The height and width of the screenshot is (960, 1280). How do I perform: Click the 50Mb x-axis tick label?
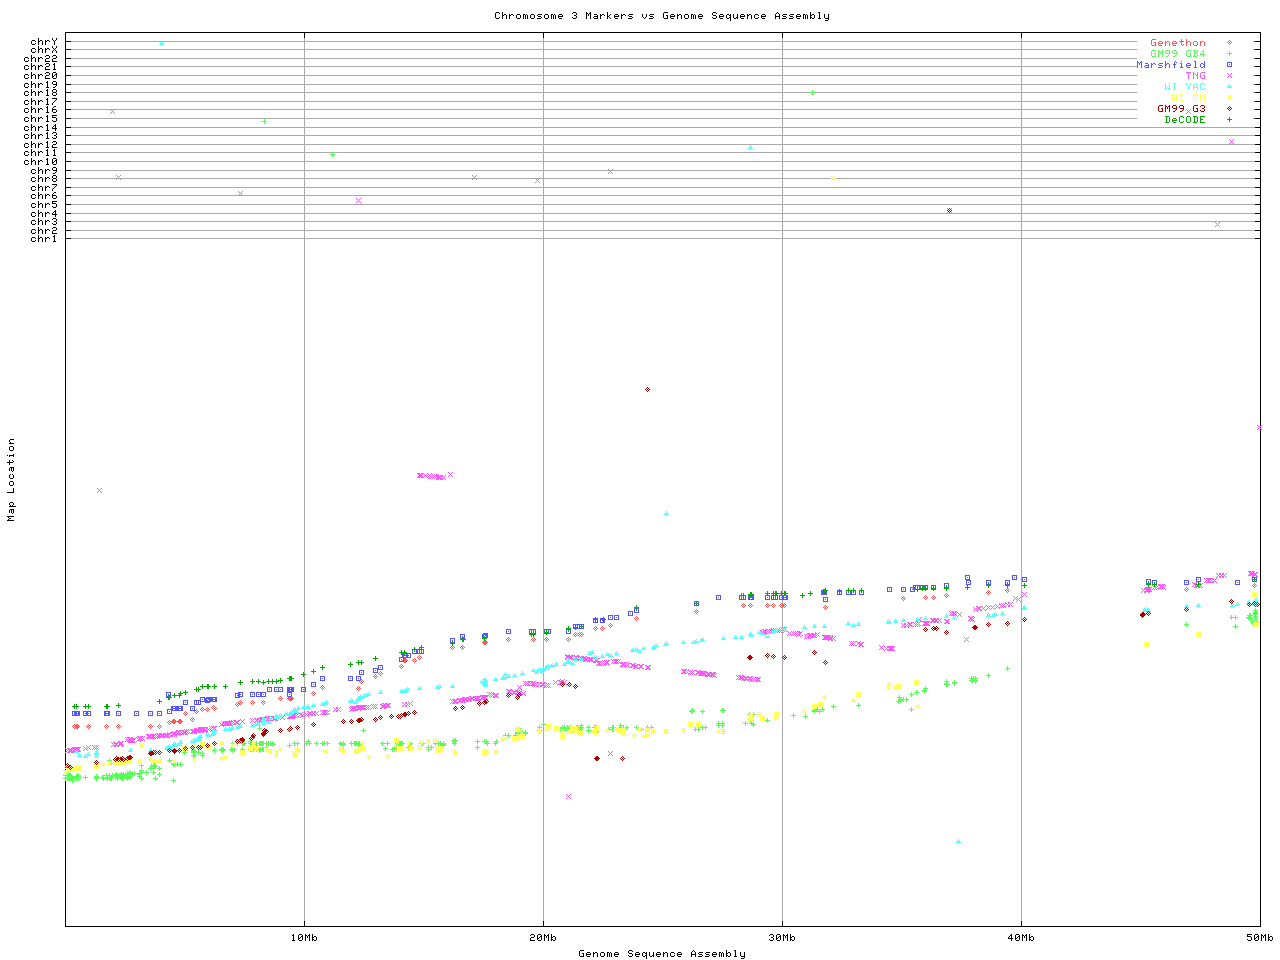(1259, 938)
